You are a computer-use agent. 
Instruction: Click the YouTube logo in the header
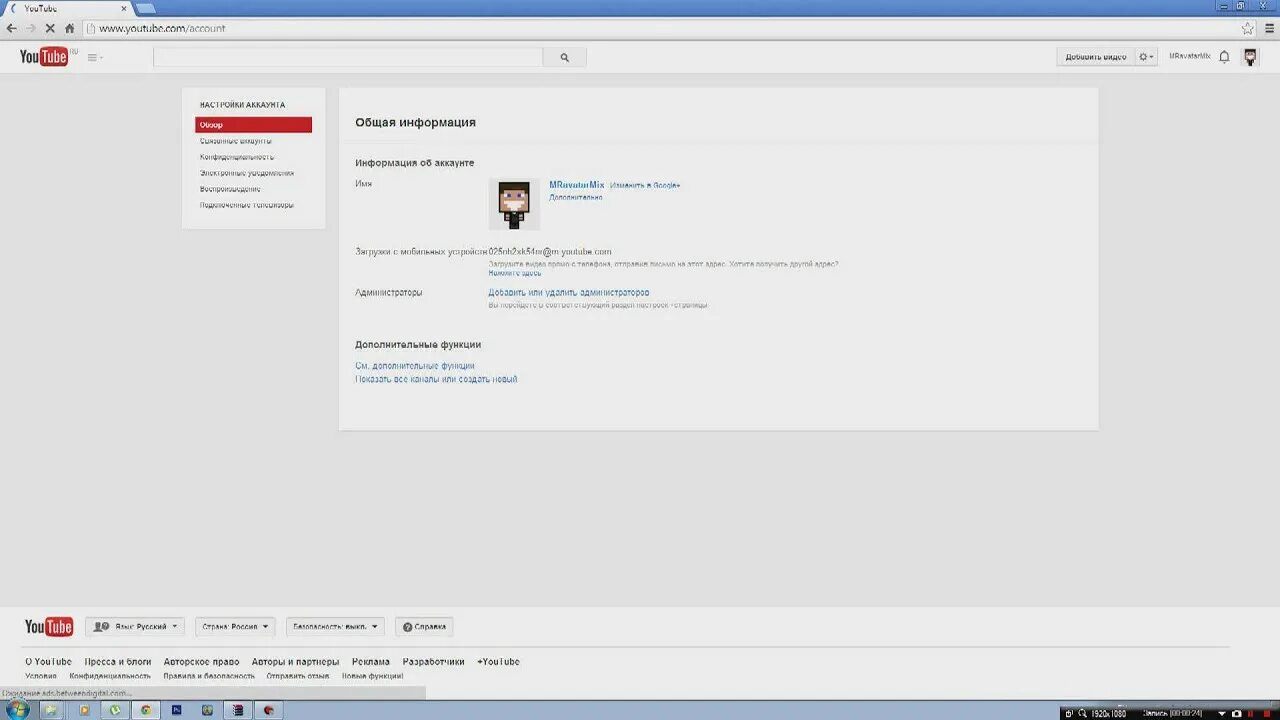pyautogui.click(x=44, y=57)
